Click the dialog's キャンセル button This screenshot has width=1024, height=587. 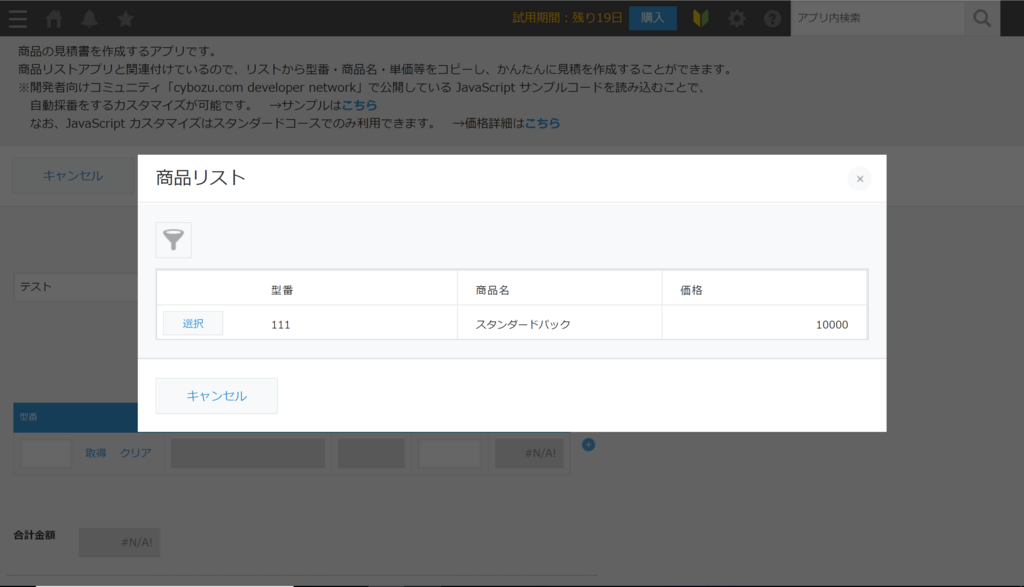[216, 396]
